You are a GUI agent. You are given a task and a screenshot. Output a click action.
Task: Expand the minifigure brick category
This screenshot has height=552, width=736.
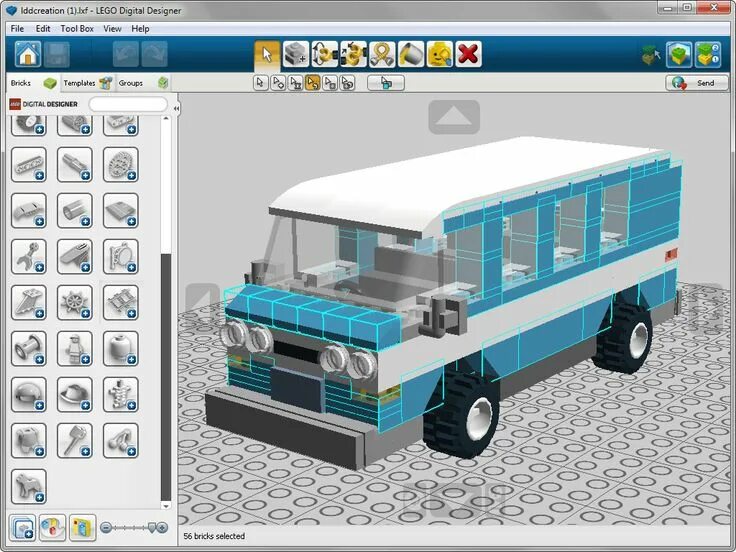[x=75, y=349]
